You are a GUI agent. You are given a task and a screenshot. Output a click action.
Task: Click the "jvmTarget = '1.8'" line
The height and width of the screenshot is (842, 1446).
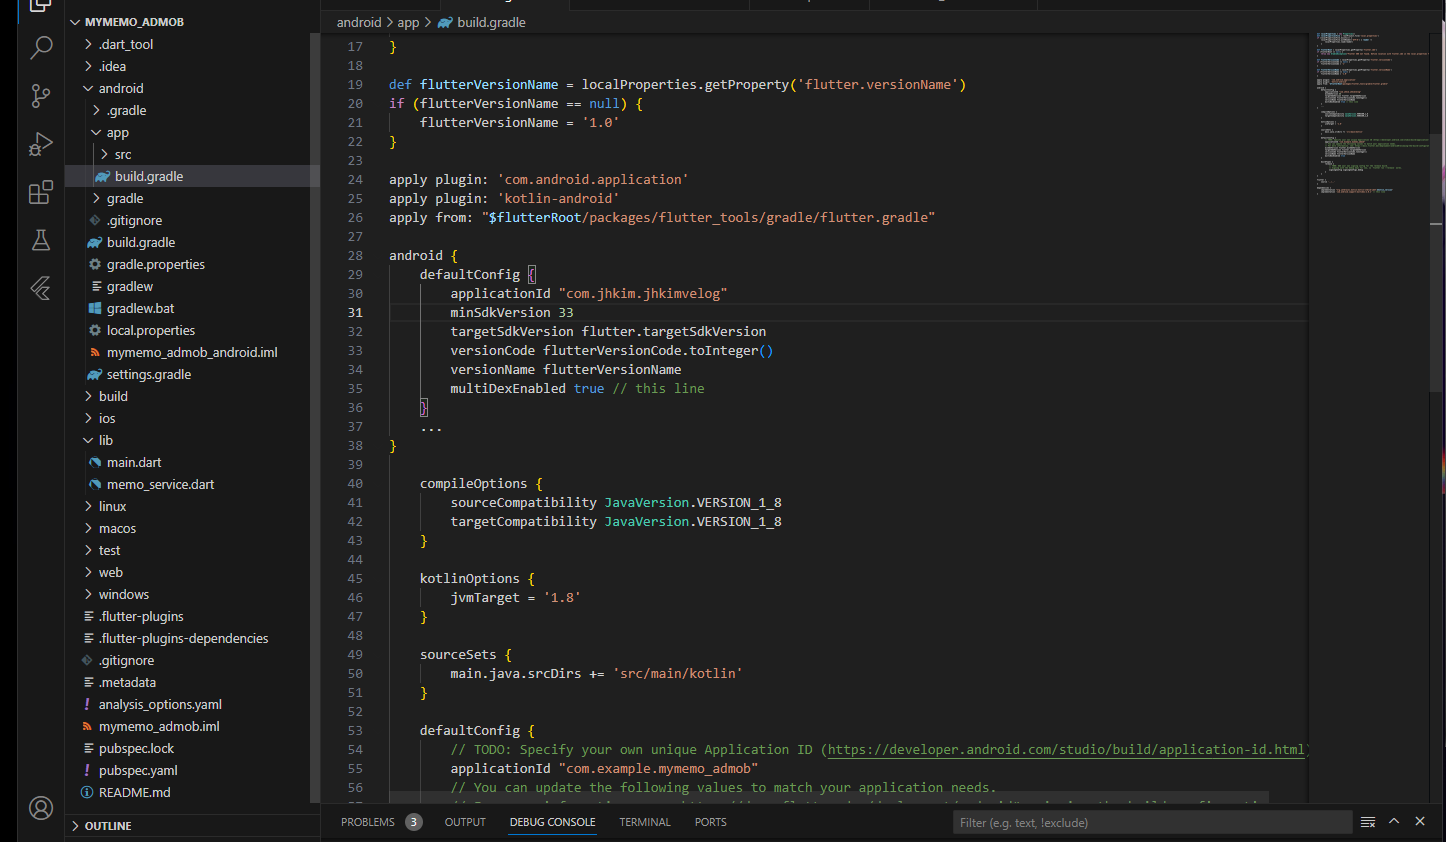pyautogui.click(x=515, y=597)
